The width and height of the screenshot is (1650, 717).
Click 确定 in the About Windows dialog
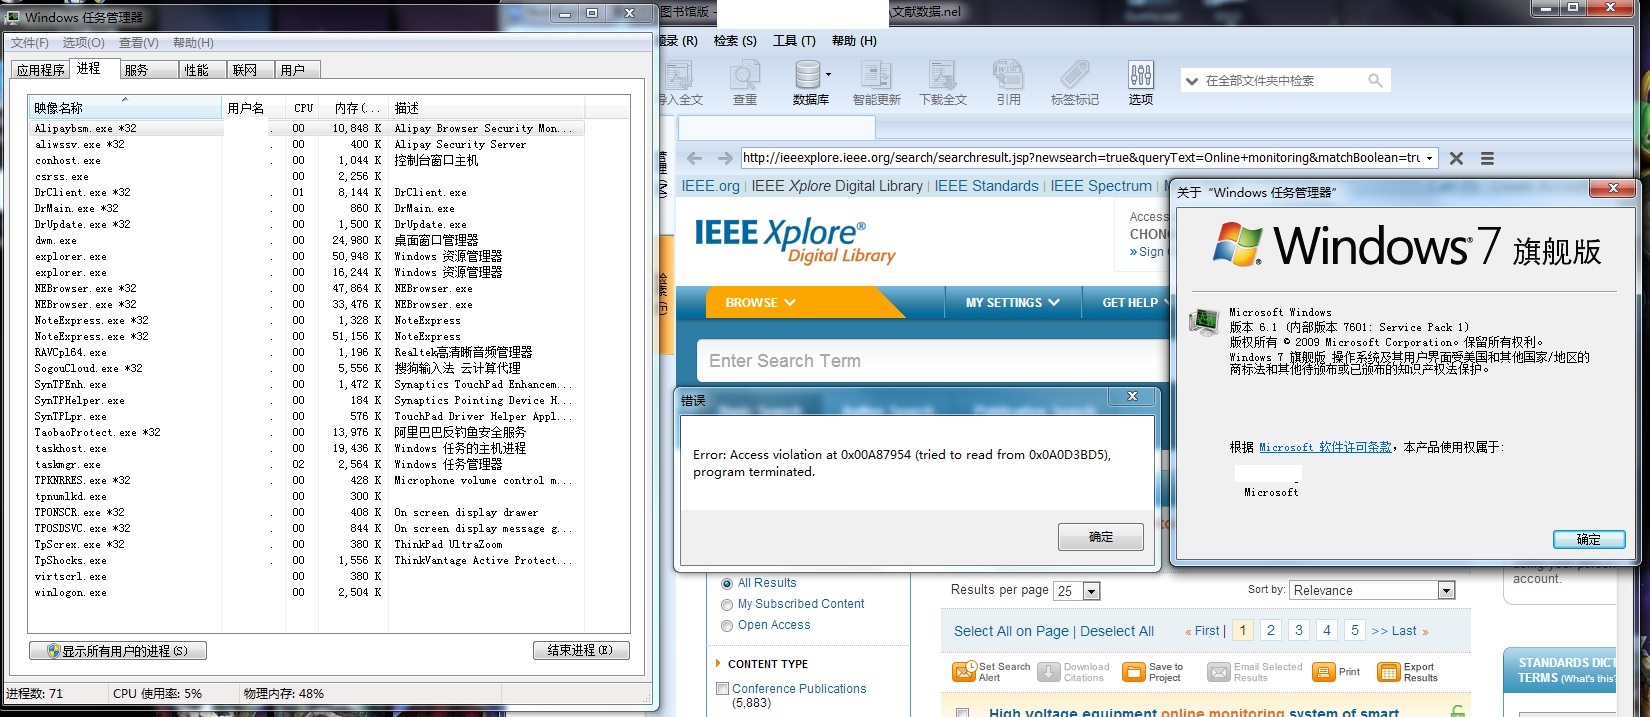coord(1588,539)
